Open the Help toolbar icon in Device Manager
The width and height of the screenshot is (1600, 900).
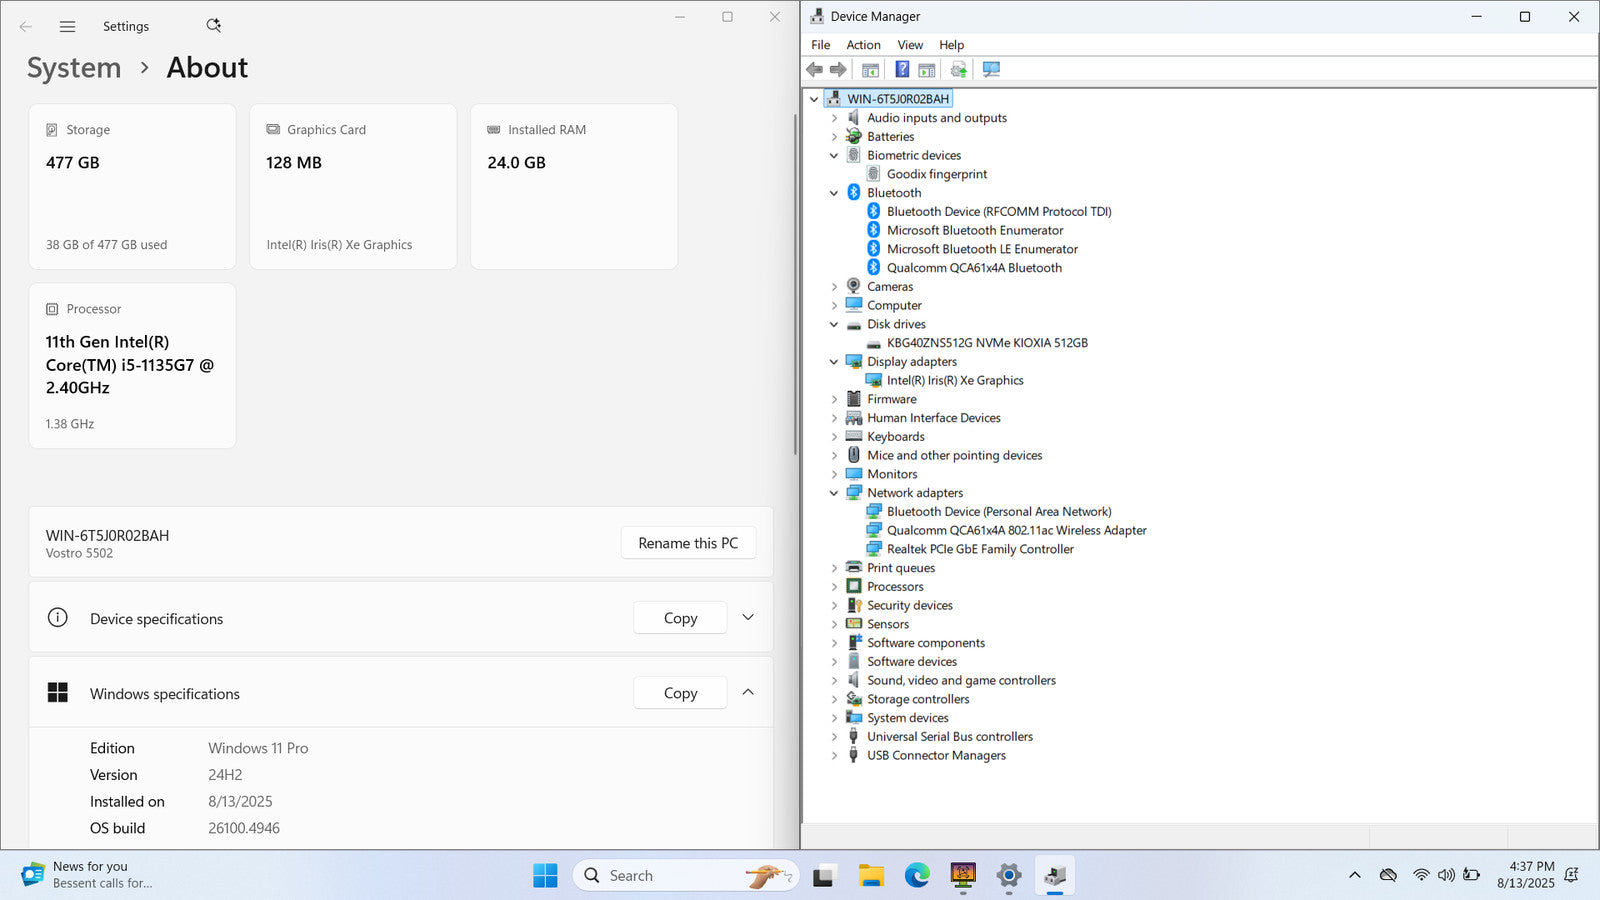pos(902,69)
